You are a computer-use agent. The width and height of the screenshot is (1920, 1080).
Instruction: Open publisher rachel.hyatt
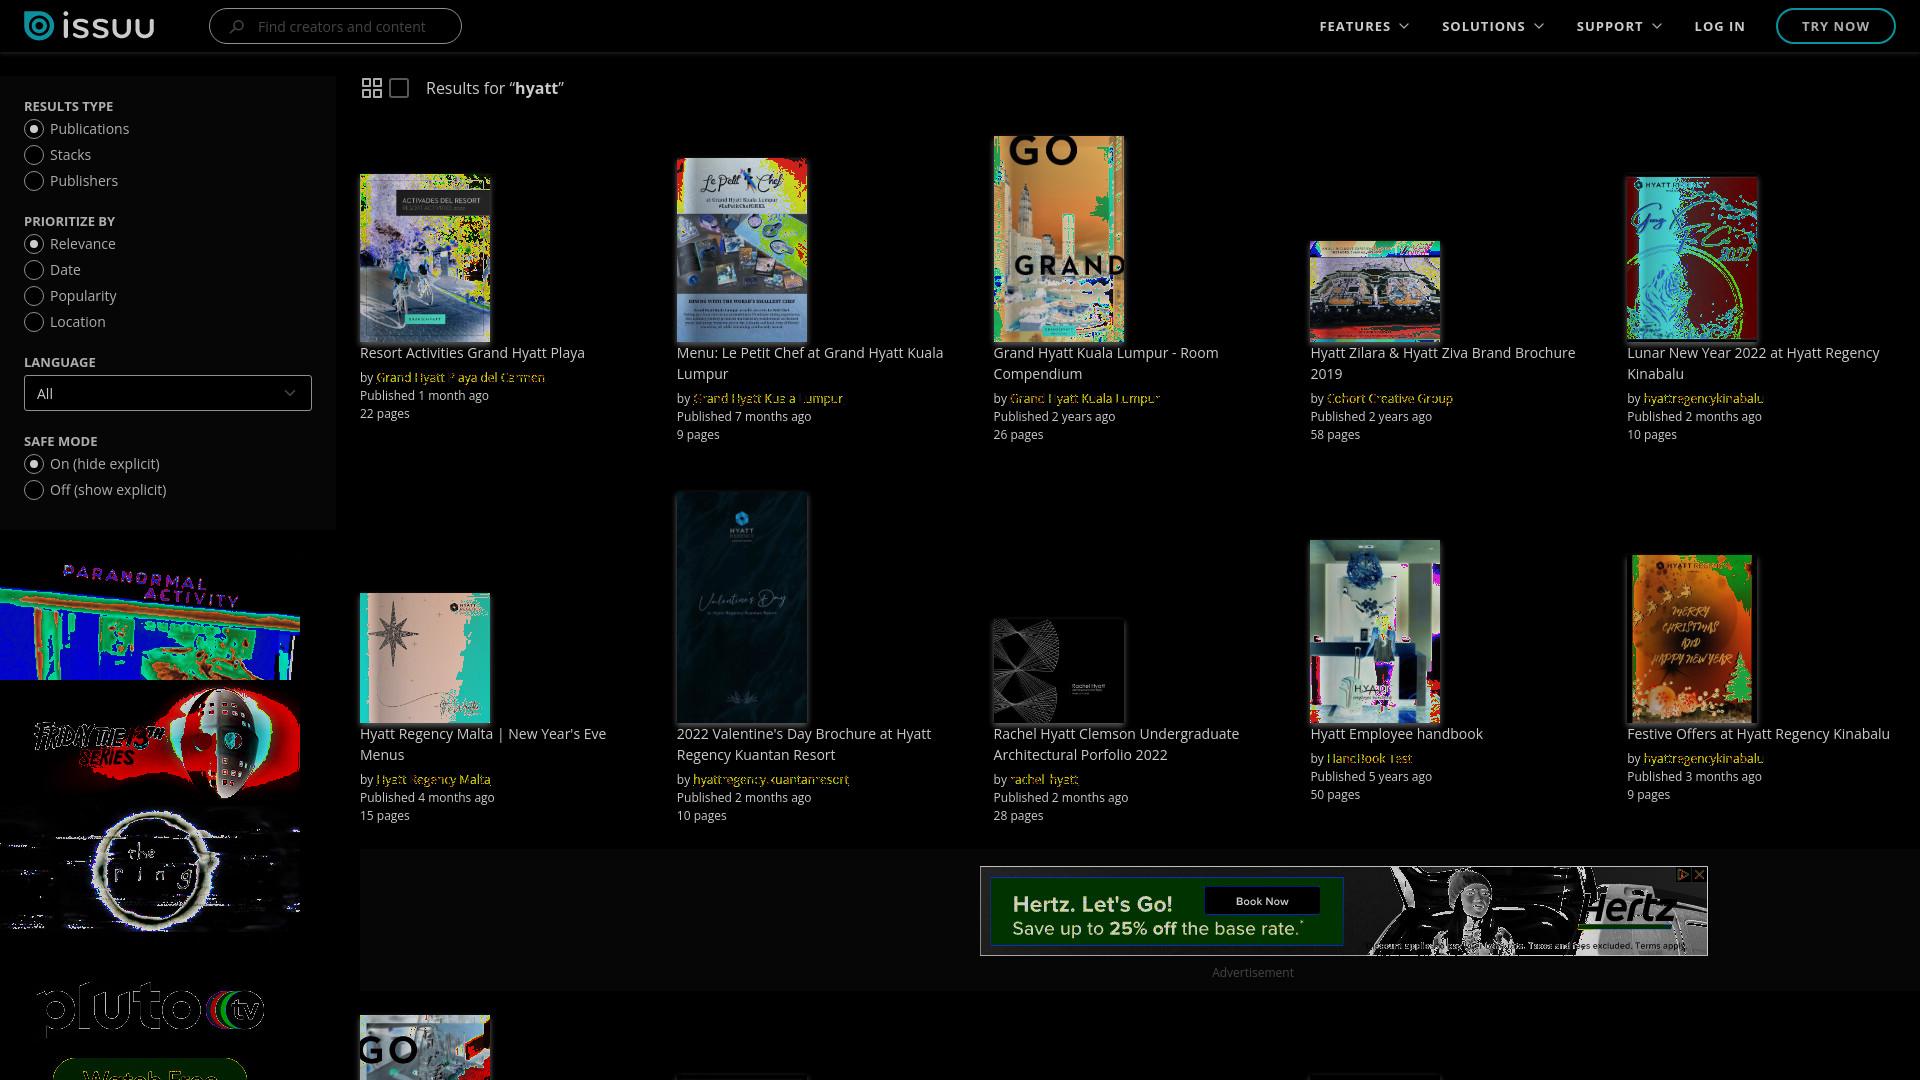(1044, 780)
